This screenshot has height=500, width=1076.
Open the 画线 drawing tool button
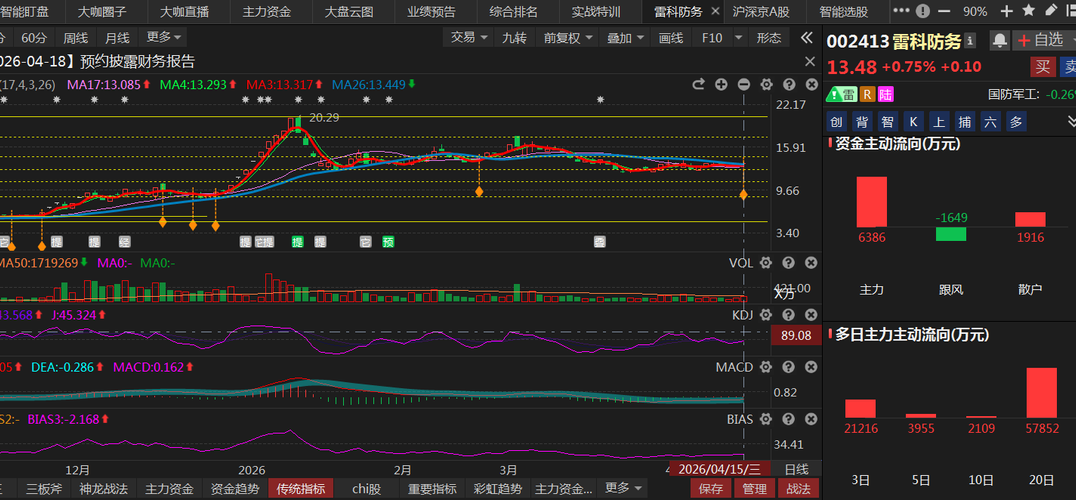tap(671, 38)
